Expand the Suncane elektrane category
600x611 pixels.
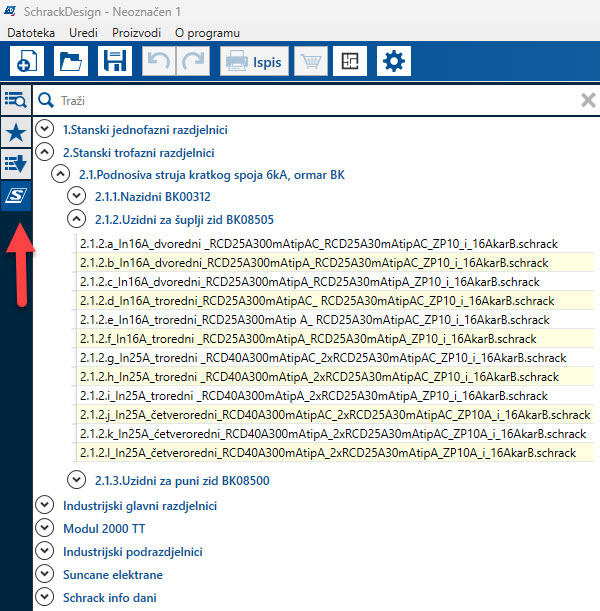(x=45, y=574)
